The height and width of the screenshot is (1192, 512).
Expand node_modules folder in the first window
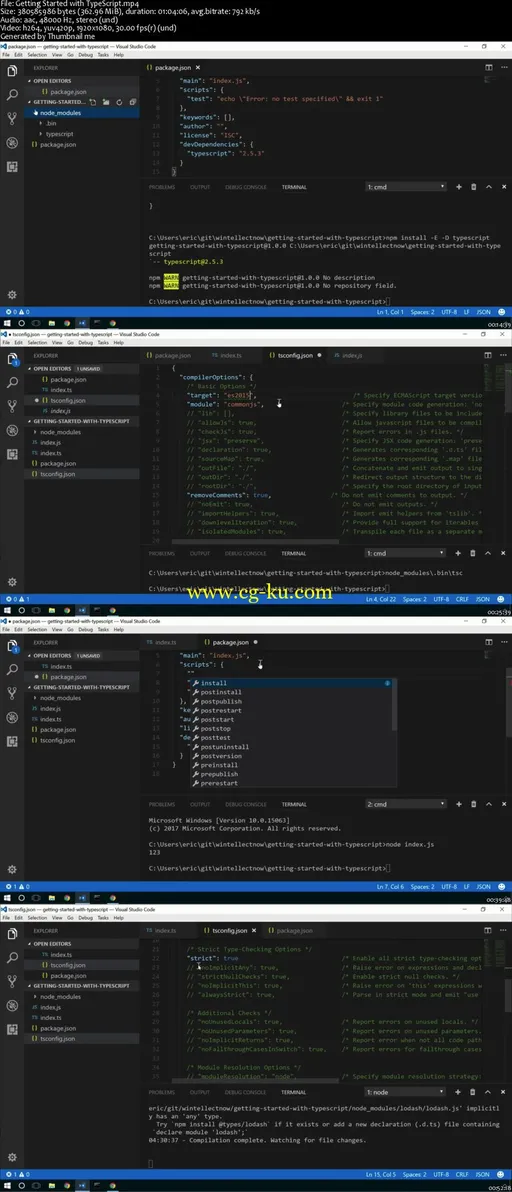82,113
